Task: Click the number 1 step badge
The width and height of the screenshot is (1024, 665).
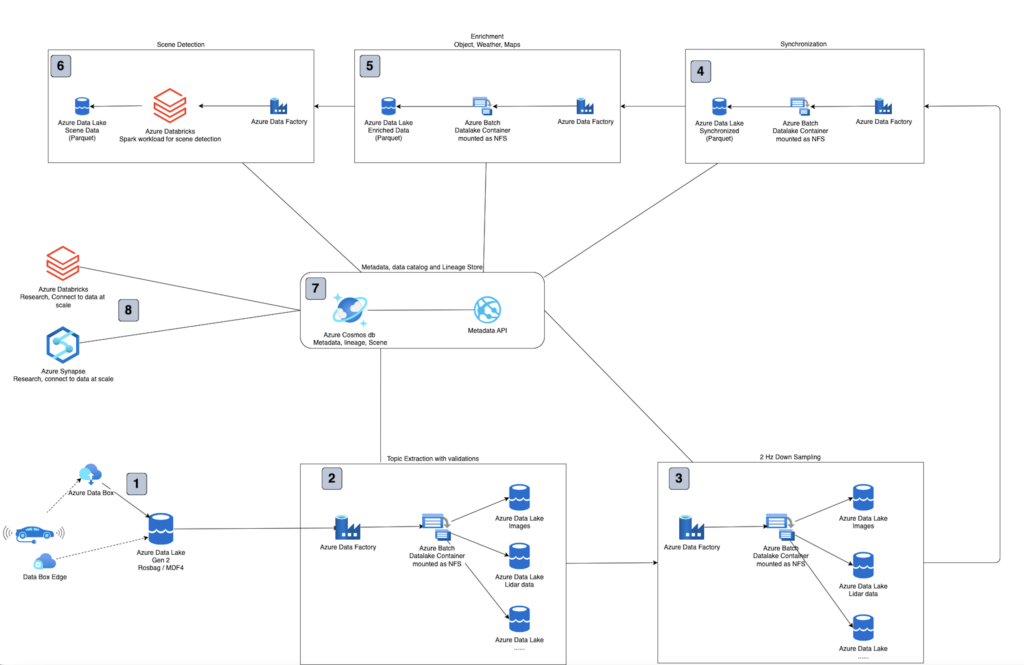Action: point(138,483)
